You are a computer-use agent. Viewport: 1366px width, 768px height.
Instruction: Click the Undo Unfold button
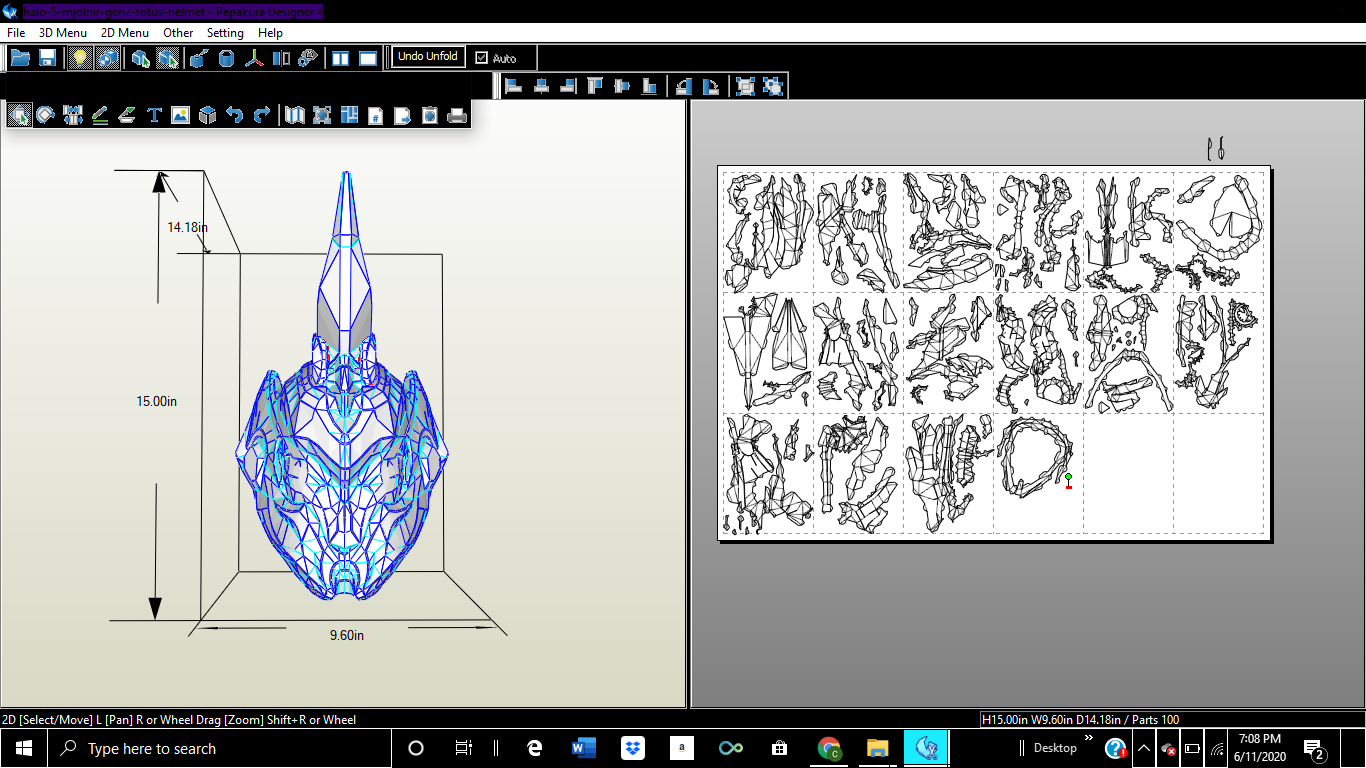(428, 57)
